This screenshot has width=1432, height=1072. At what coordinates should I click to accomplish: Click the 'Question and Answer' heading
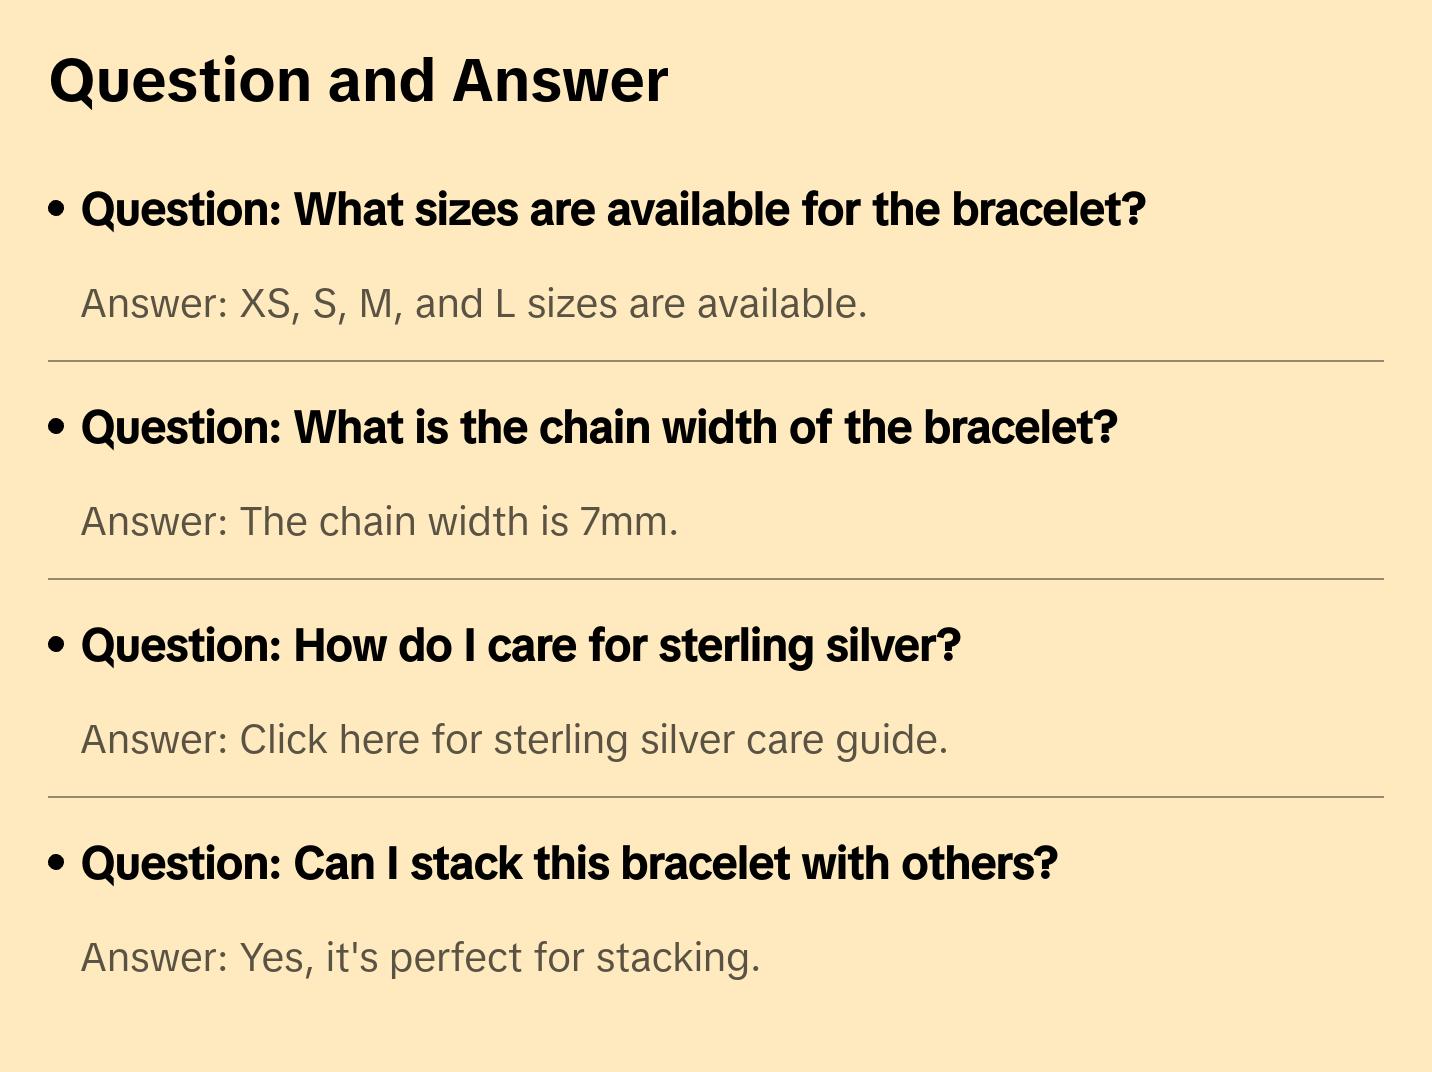coord(358,81)
